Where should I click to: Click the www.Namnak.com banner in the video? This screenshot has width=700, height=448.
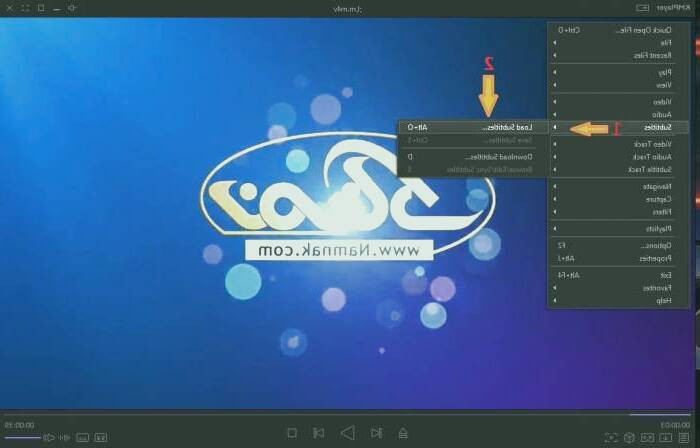pos(339,250)
